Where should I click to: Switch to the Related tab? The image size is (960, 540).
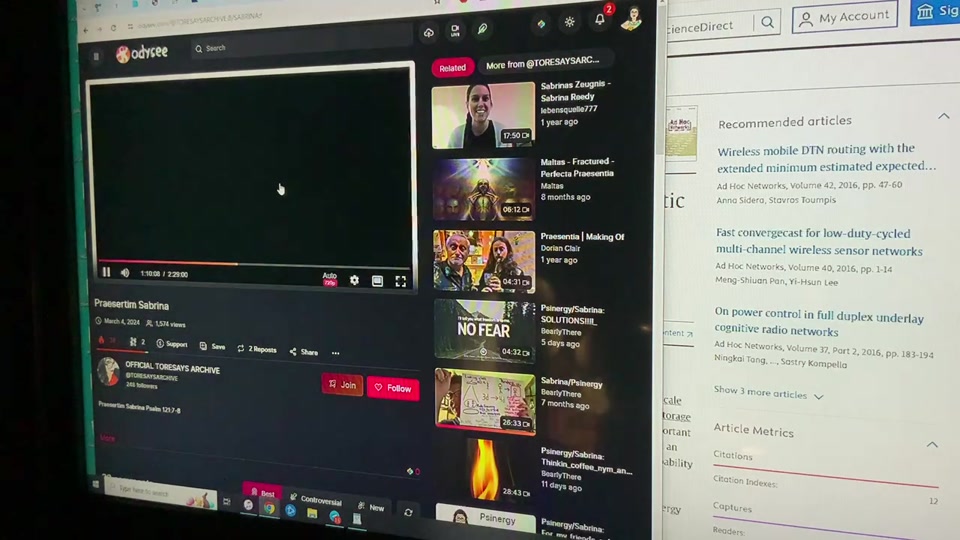(x=452, y=68)
